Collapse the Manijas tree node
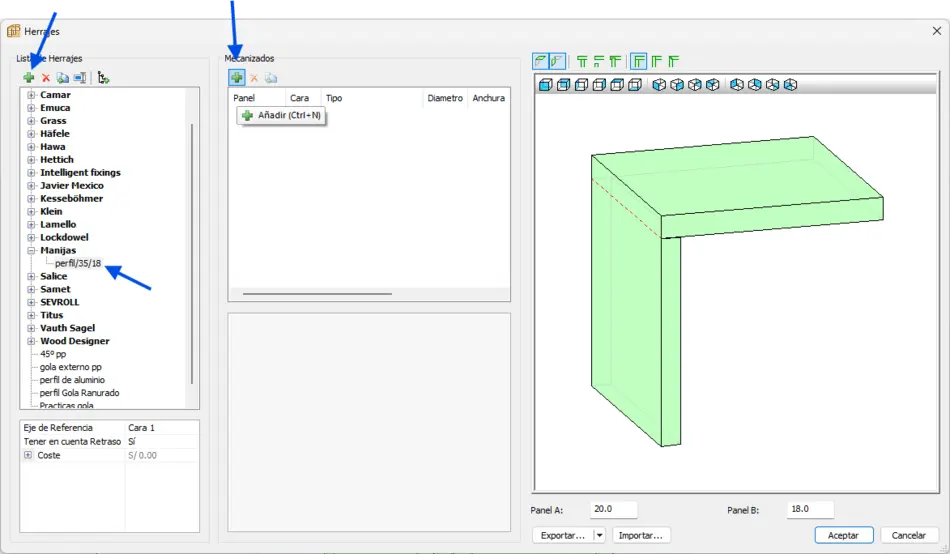The height and width of the screenshot is (554, 950). 31,251
